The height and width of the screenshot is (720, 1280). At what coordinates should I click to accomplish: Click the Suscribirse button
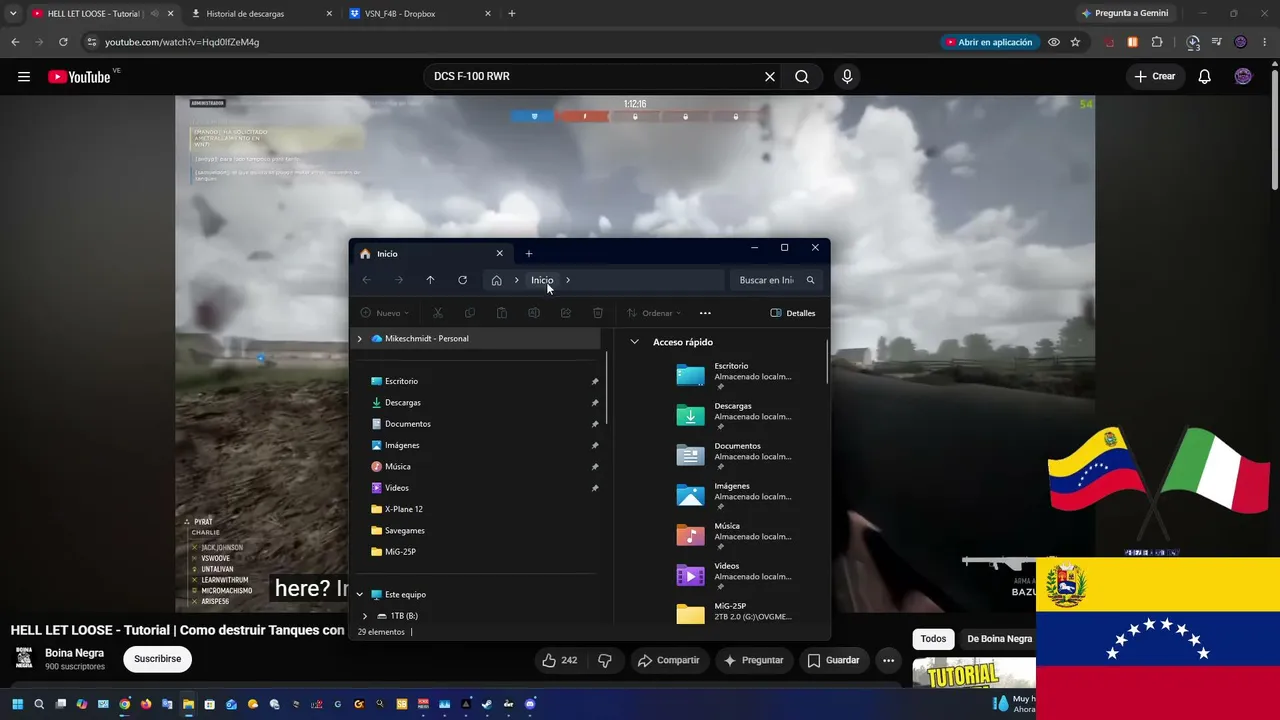[157, 659]
